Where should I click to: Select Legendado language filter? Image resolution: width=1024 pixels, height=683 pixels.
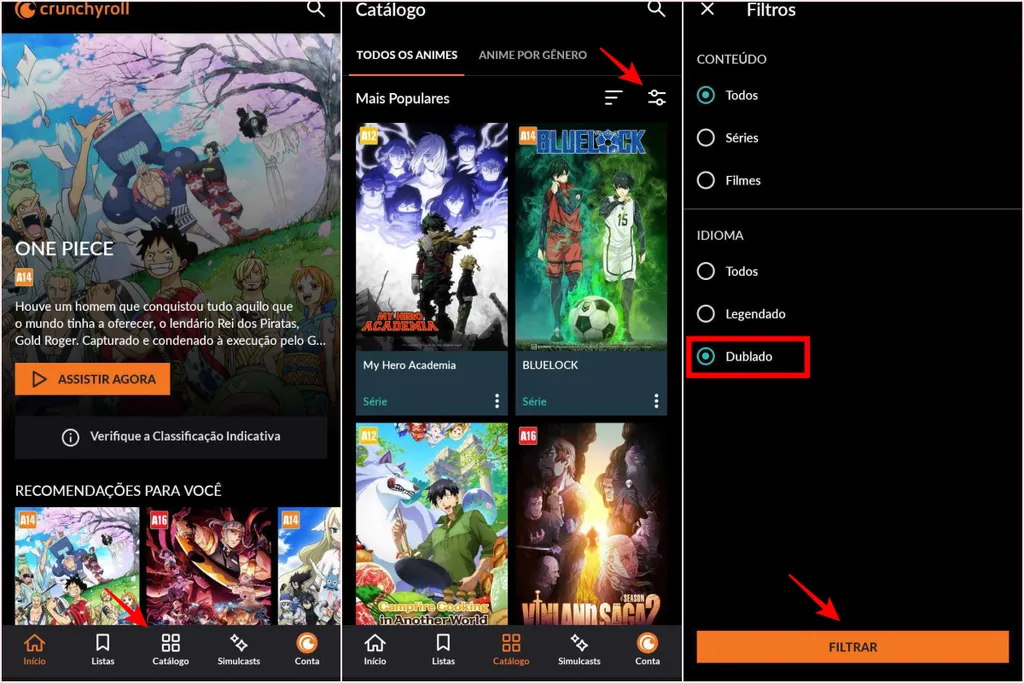741,313
